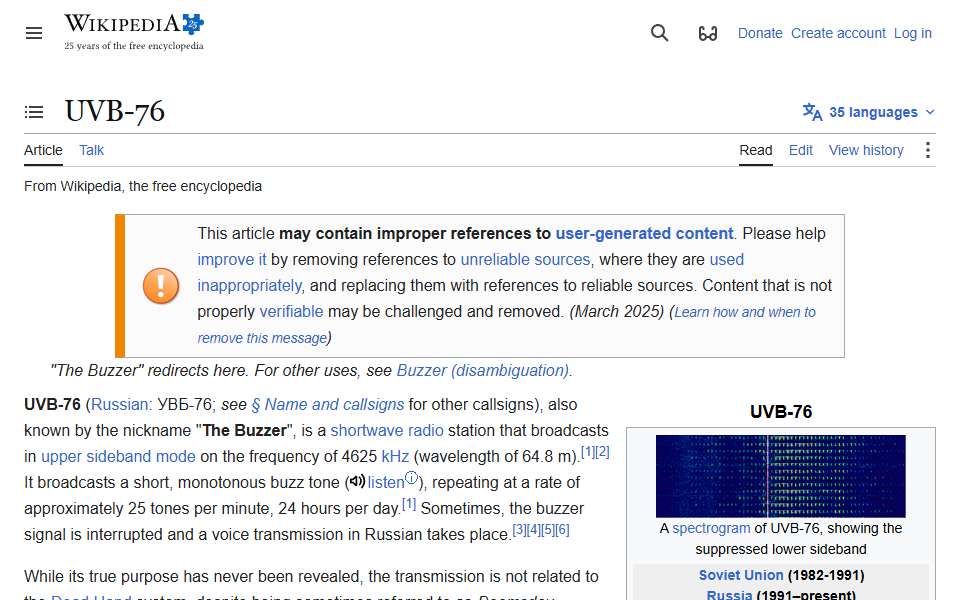Switch to the Article tab
The image size is (960, 600).
pyautogui.click(x=43, y=150)
